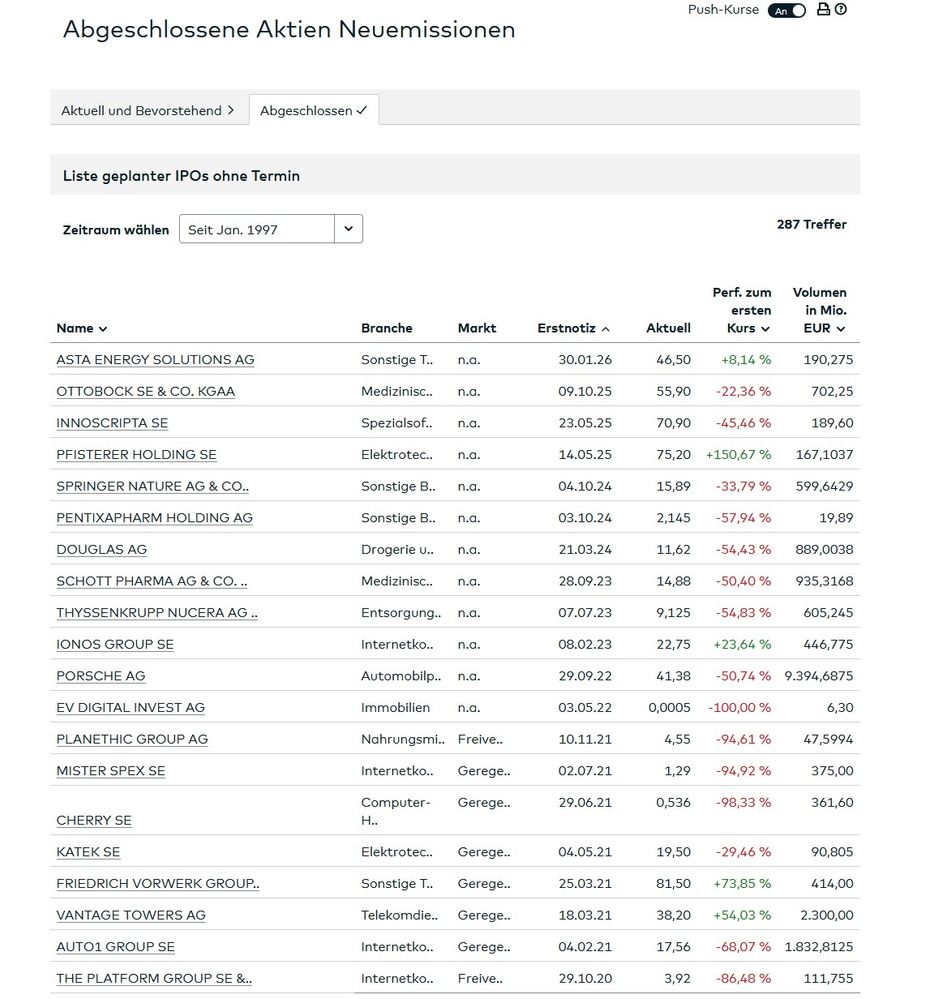This screenshot has width=934, height=999.
Task: Open IONOS GROUP SE link
Action: click(115, 645)
